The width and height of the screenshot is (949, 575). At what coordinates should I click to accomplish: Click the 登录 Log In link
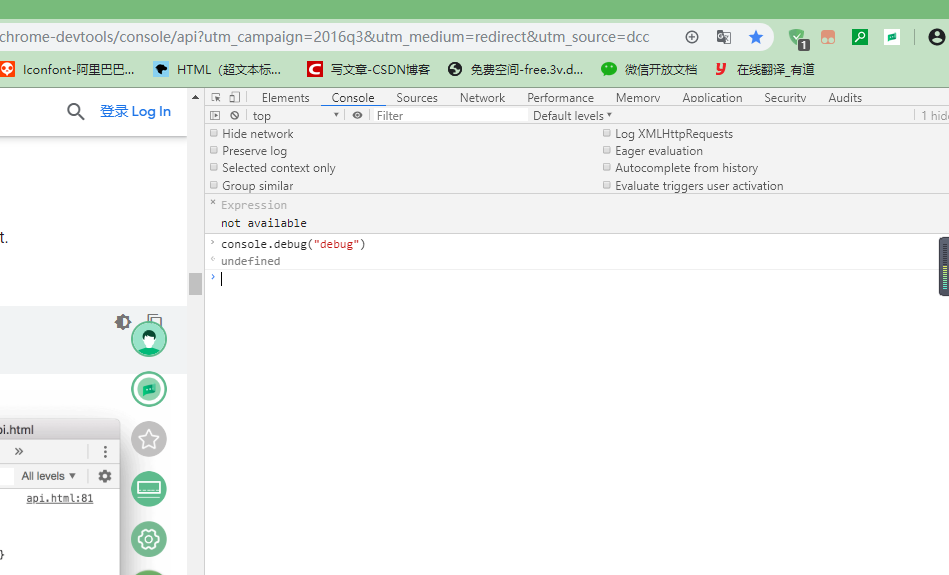coord(135,111)
